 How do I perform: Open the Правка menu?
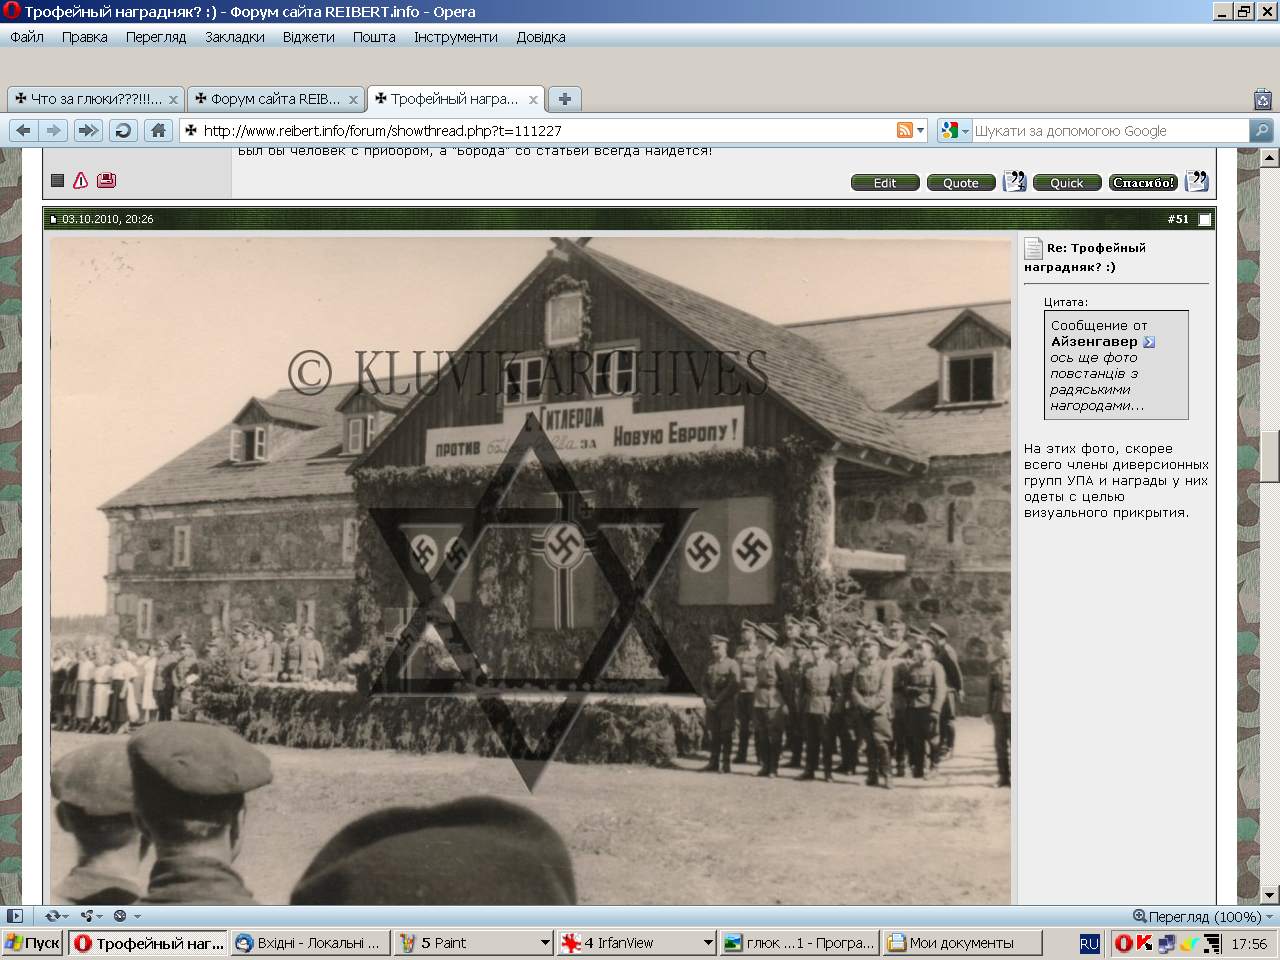tap(84, 37)
